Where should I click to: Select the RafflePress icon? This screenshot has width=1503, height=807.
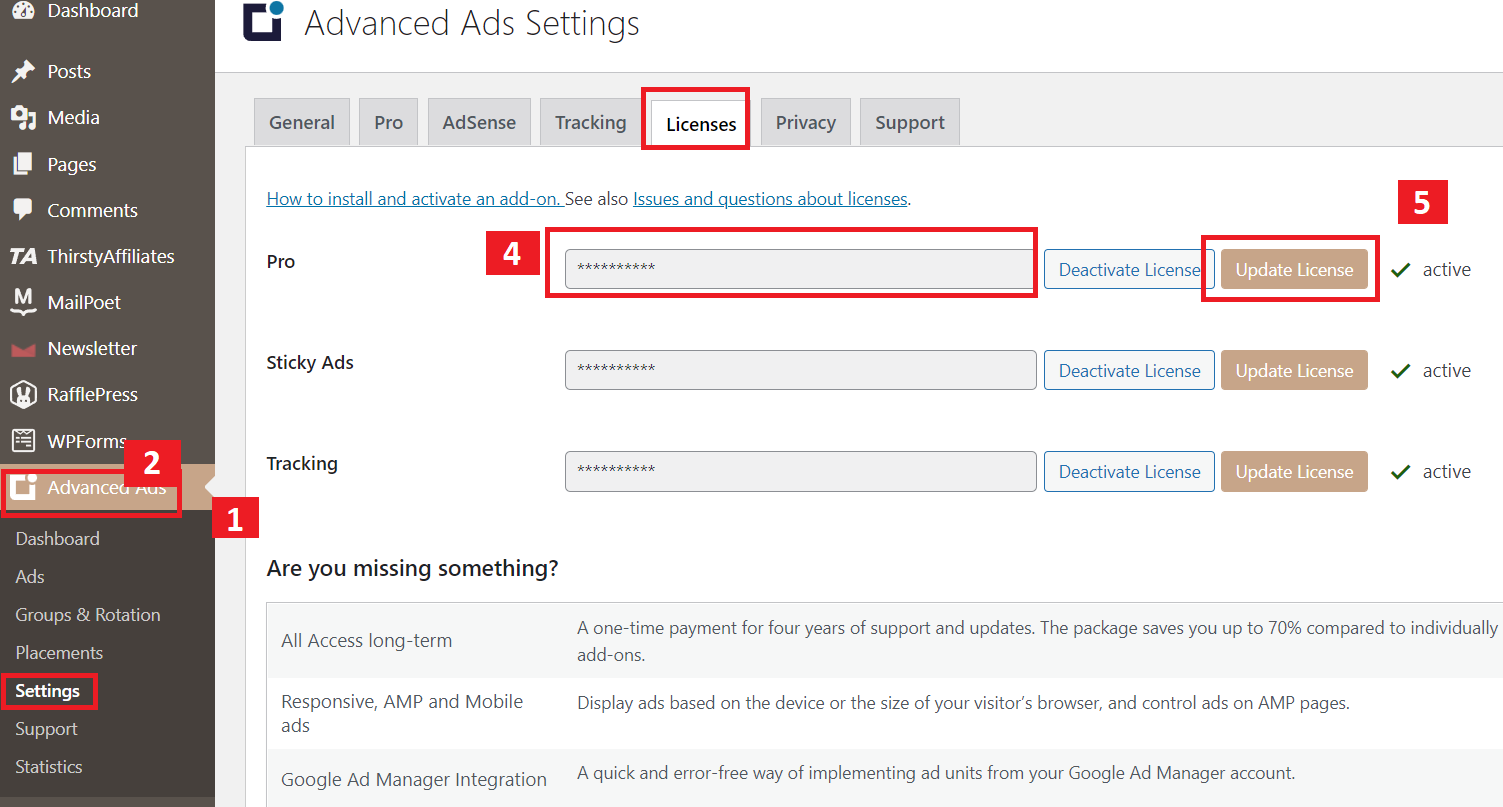(x=22, y=393)
